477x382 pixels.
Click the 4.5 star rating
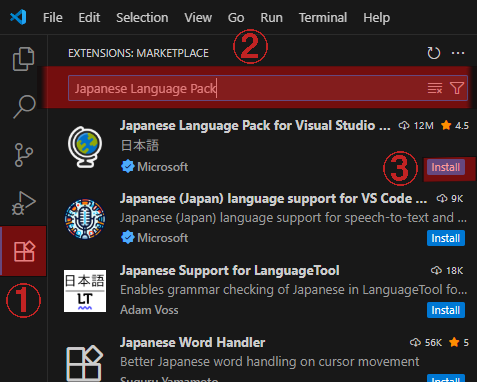point(455,126)
